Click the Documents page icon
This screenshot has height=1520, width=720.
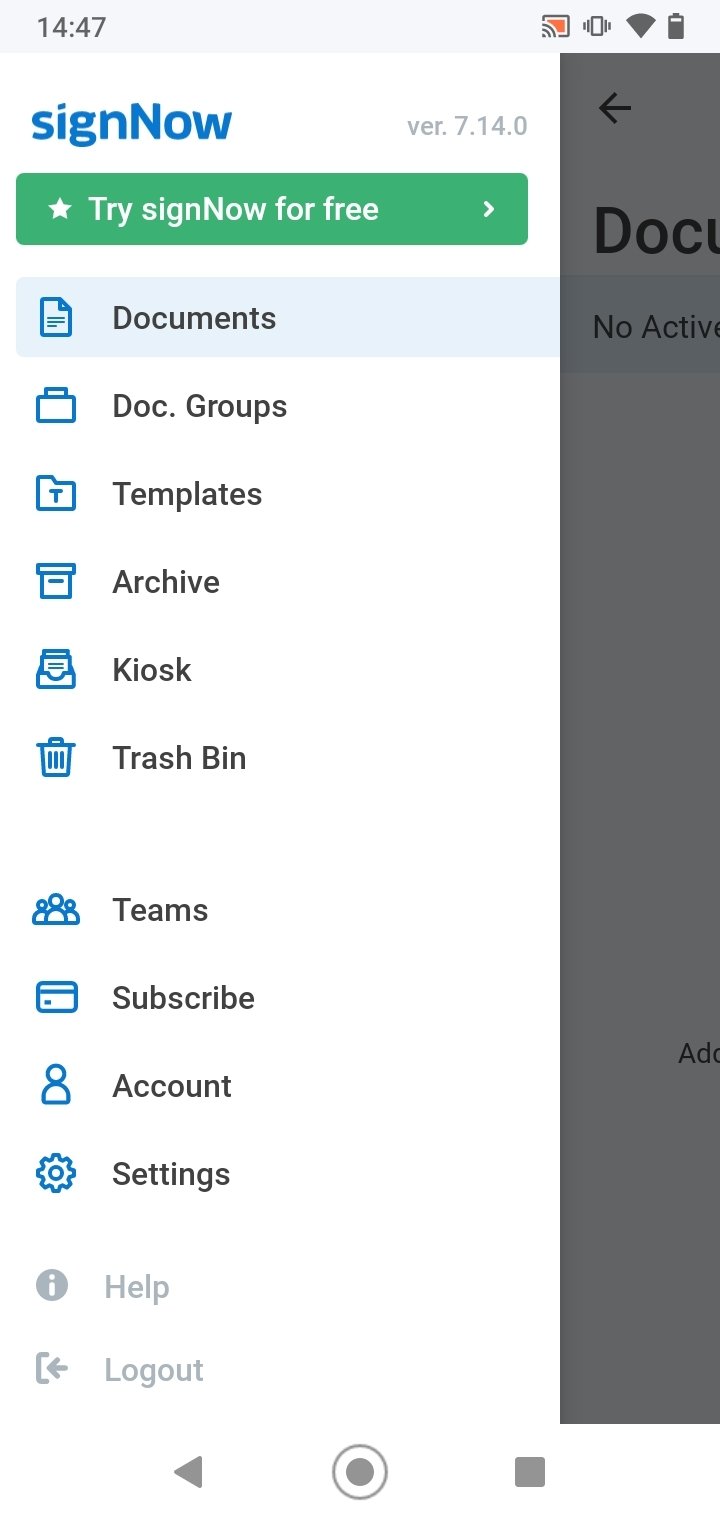coord(56,318)
